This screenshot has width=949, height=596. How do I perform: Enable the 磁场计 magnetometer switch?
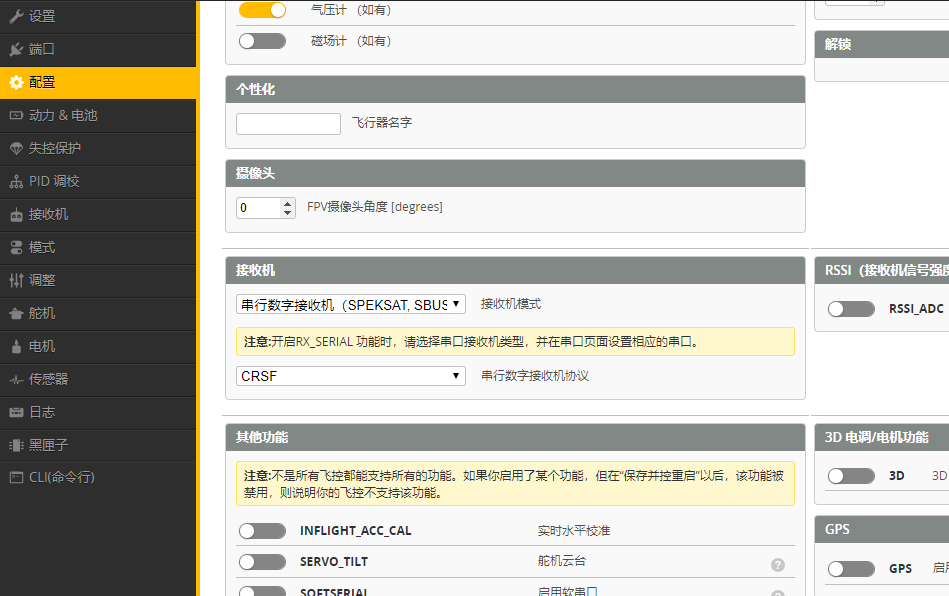click(262, 41)
